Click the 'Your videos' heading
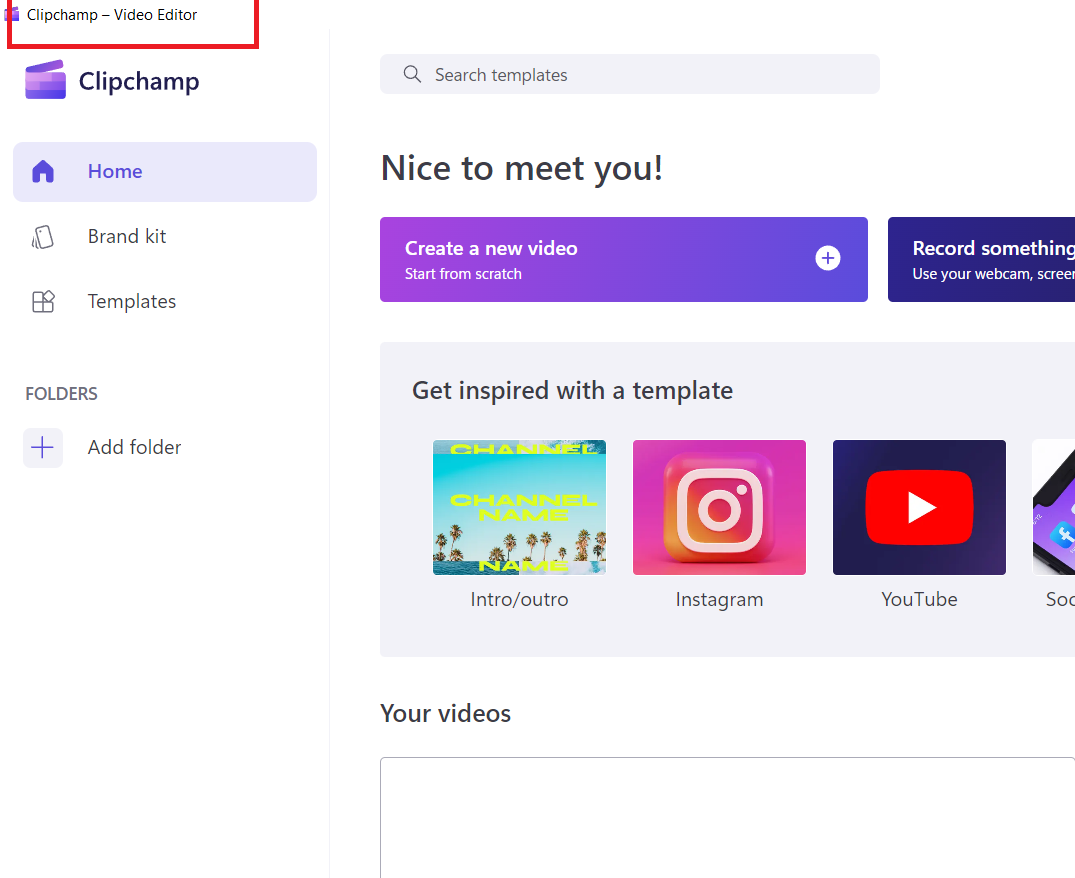Viewport: 1075px width, 878px height. coord(446,714)
